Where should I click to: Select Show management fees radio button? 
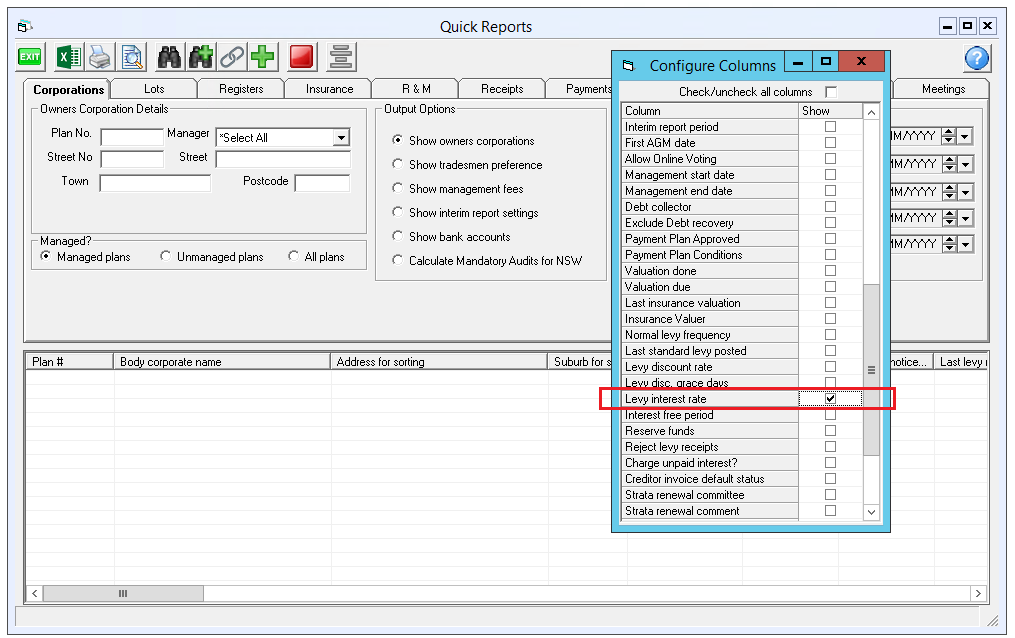point(397,188)
